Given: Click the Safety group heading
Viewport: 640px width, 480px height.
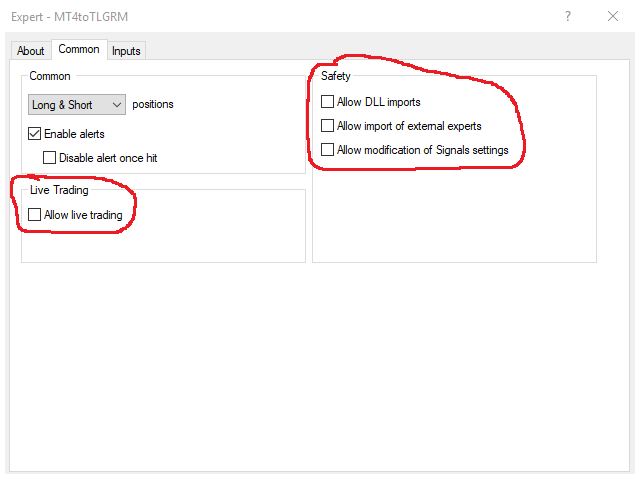Looking at the screenshot, I should click(x=336, y=76).
